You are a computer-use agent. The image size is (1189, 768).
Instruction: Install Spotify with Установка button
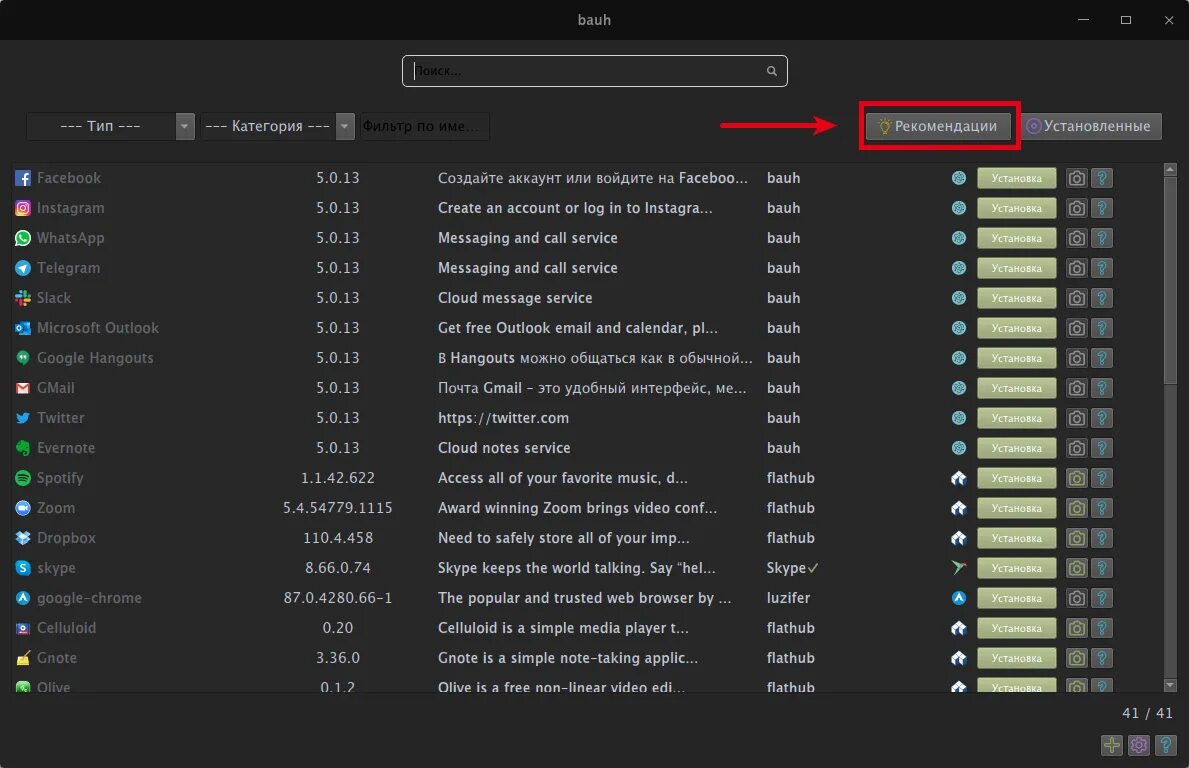pyautogui.click(x=1016, y=478)
